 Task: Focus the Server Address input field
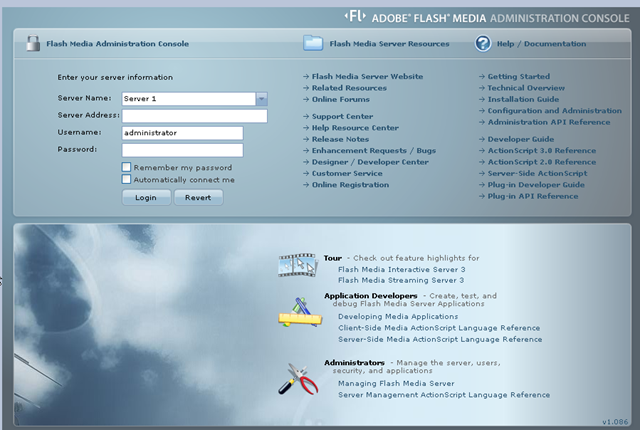194,116
